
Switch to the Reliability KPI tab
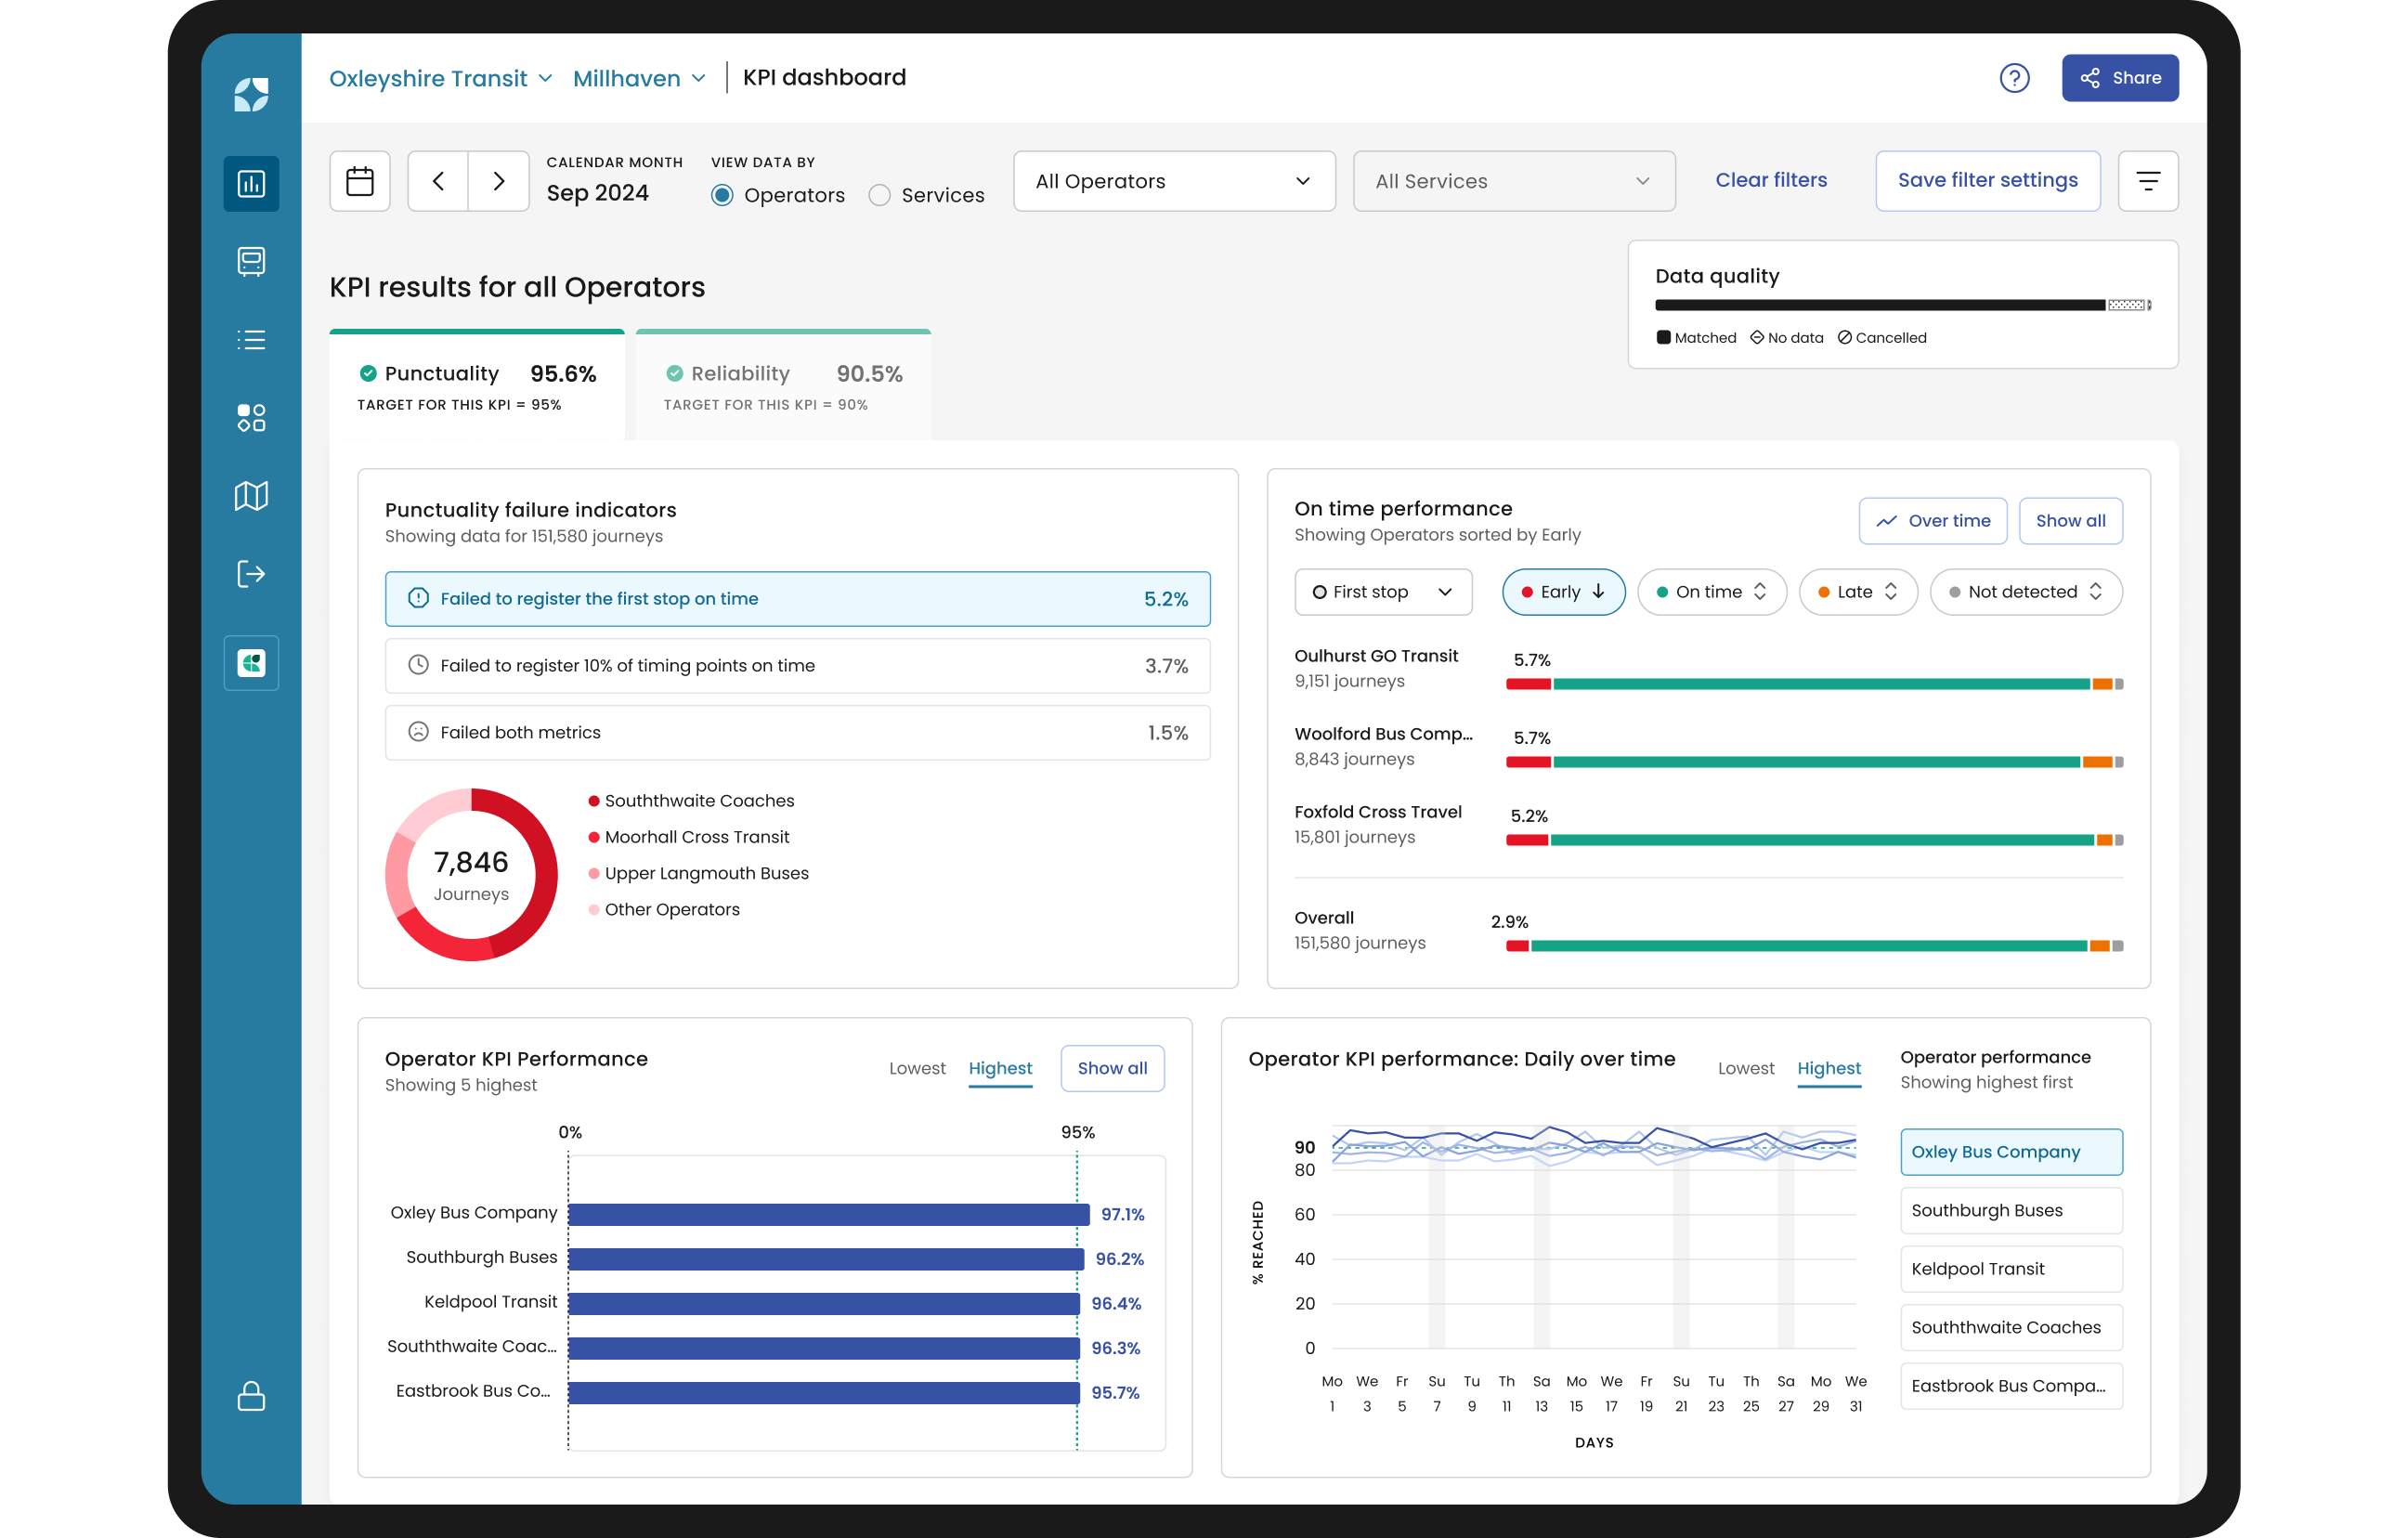[x=782, y=386]
